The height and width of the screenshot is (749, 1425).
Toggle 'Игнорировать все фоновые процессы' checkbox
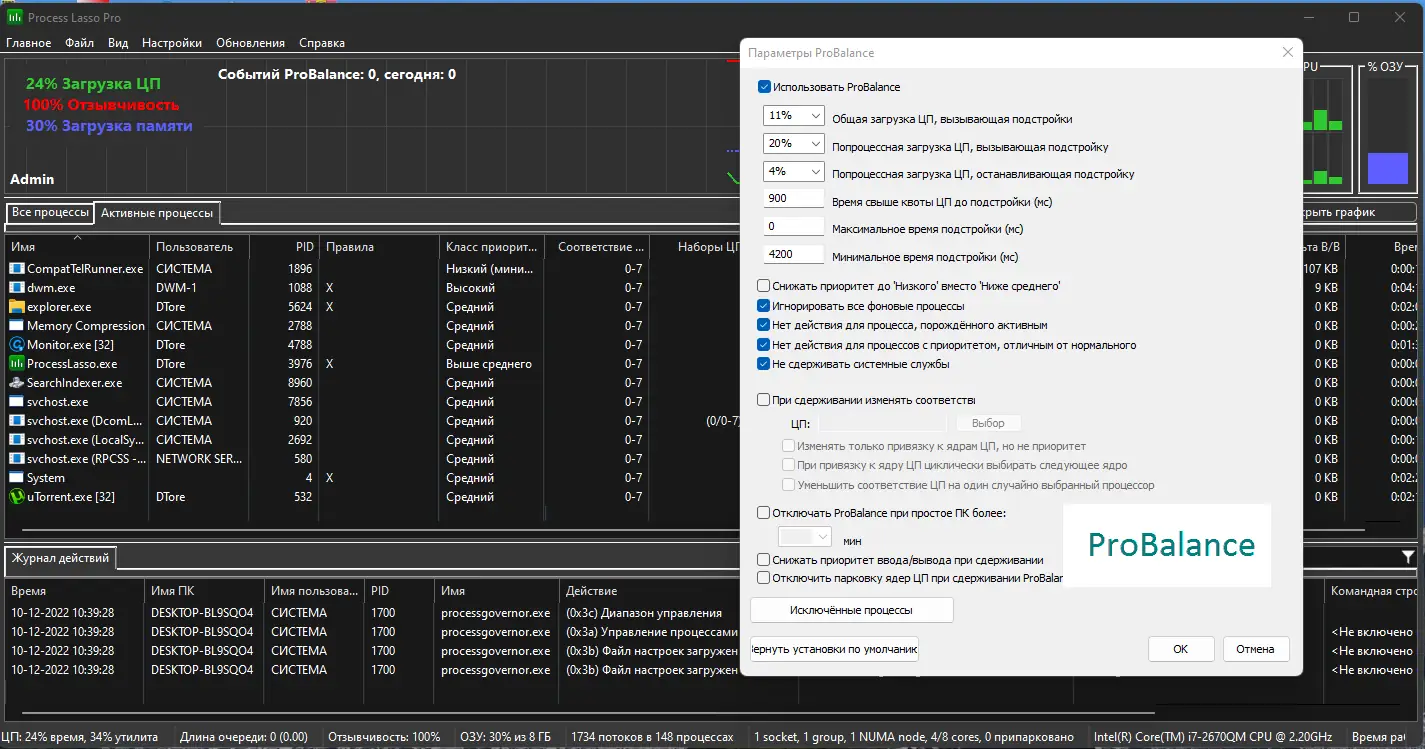765,306
